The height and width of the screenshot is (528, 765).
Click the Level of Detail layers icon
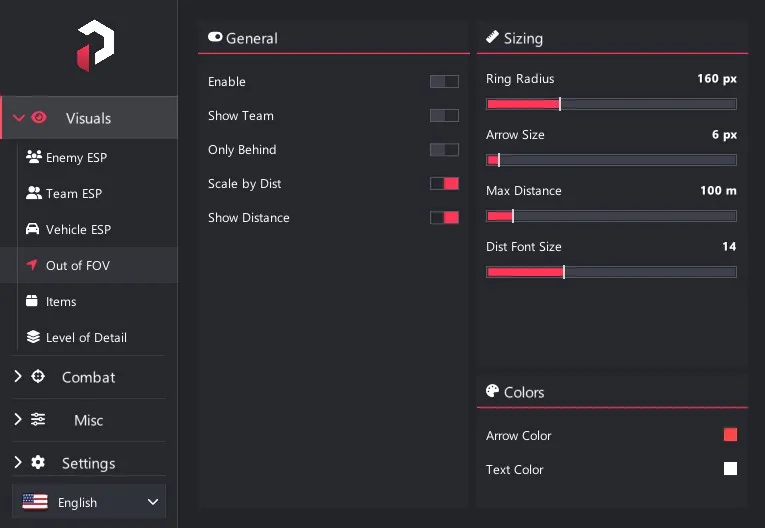[x=33, y=337]
